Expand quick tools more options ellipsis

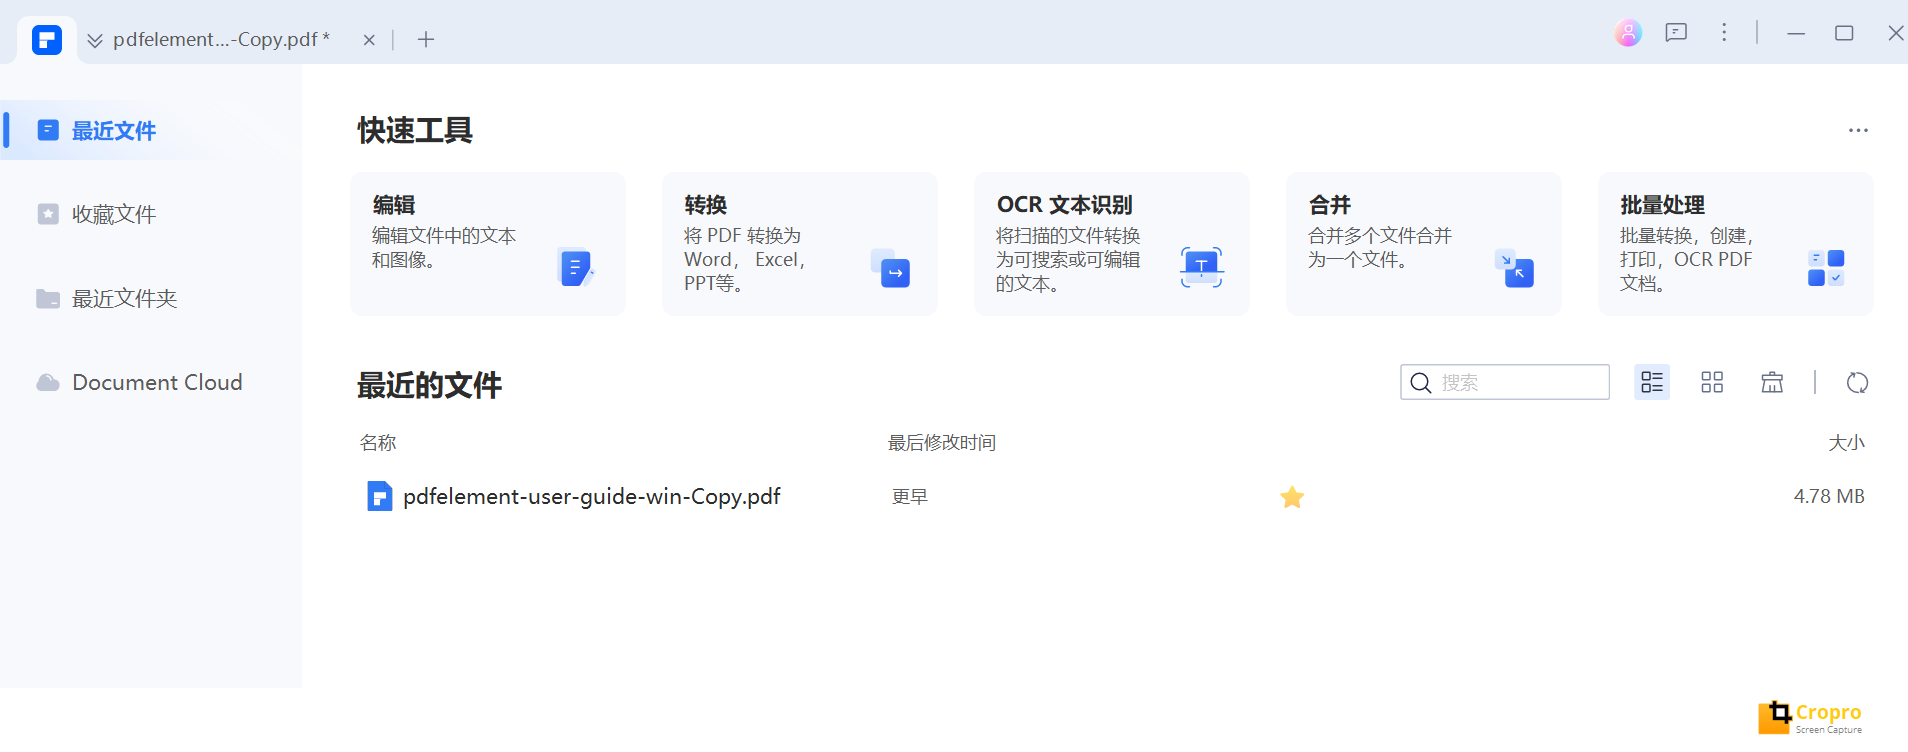(1858, 131)
